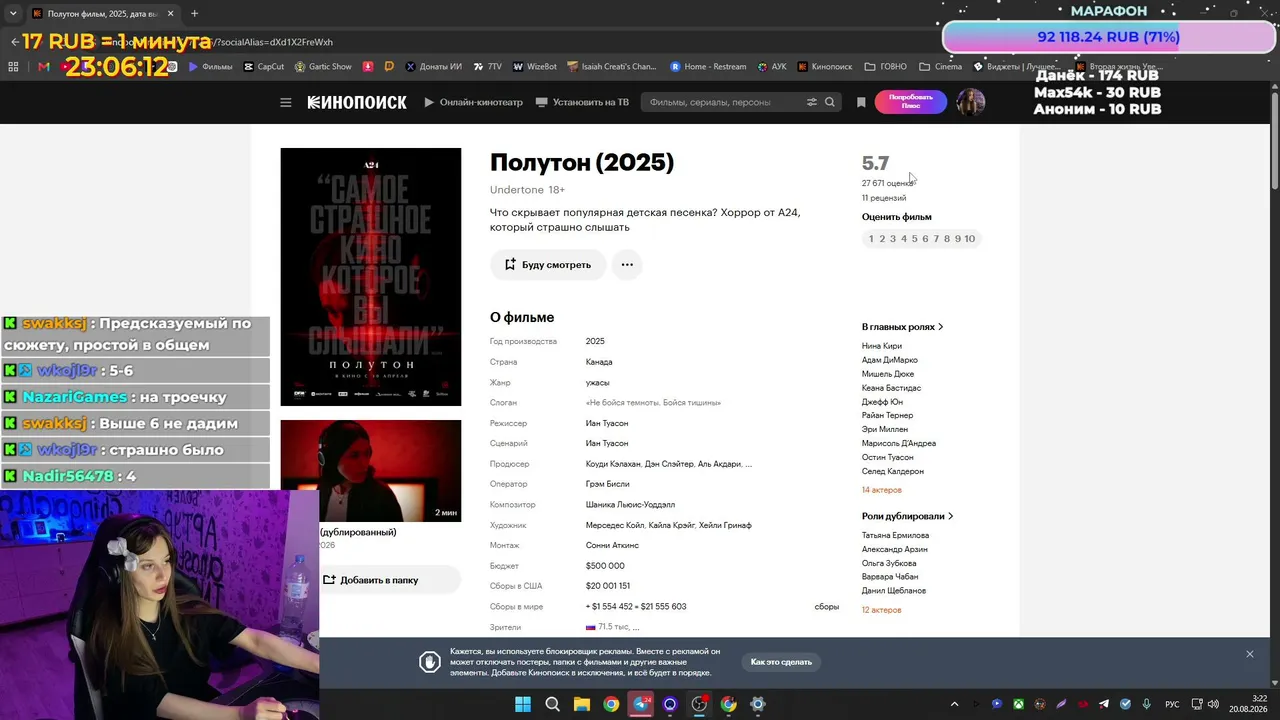Expand the В главных ролях section
Viewport: 1280px width, 720px height.
pos(903,327)
